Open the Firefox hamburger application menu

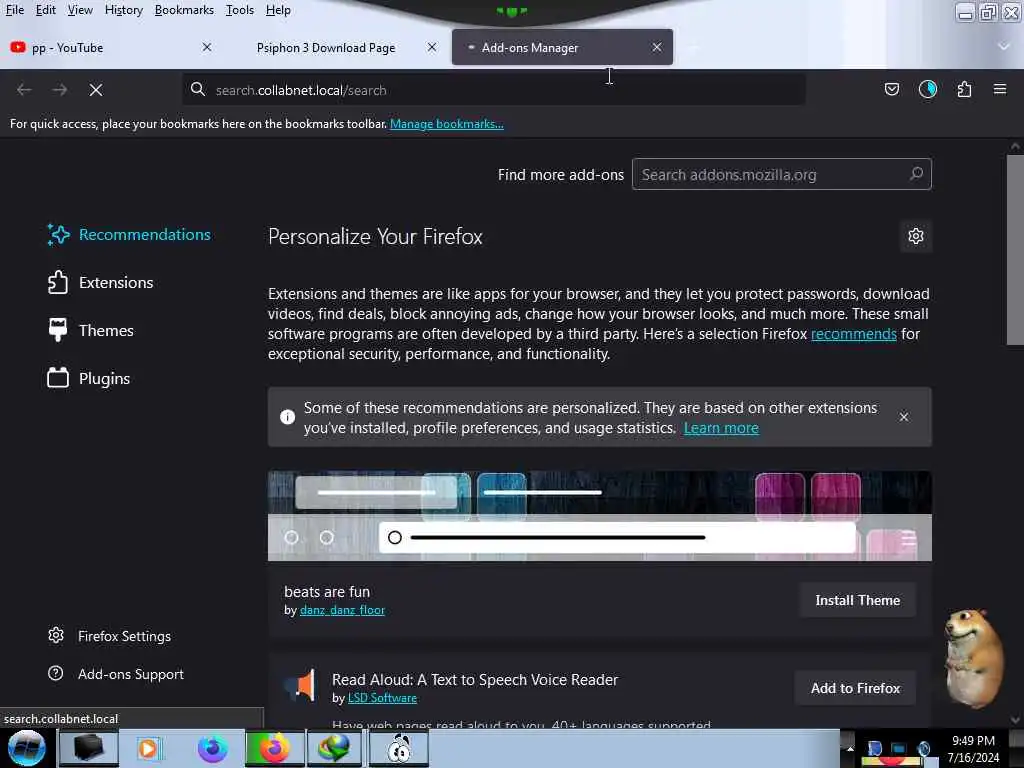(1000, 89)
